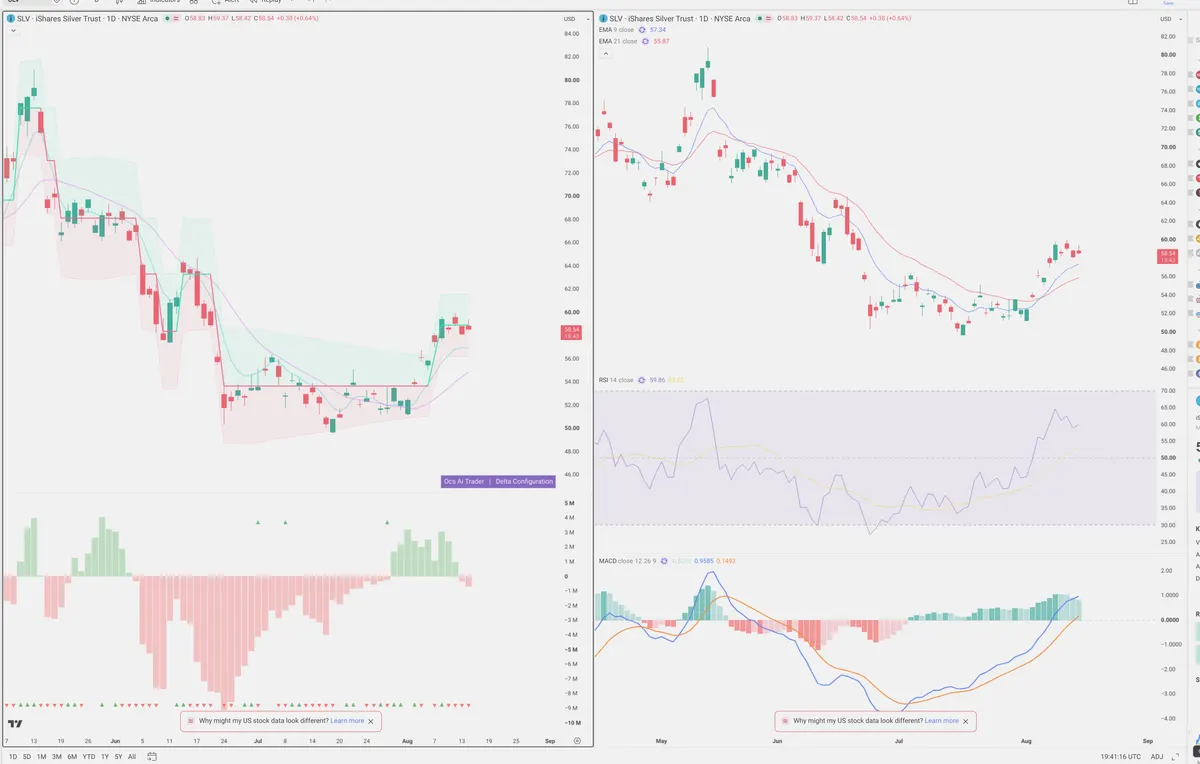The image size is (1200, 764).
Task: Select the 1D time range button
Action: click(x=13, y=756)
